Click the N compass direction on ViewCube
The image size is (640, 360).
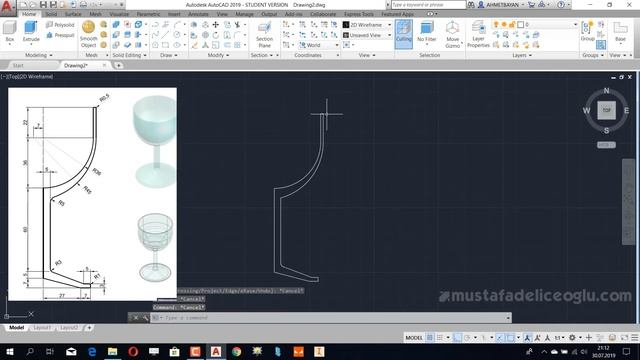point(606,91)
